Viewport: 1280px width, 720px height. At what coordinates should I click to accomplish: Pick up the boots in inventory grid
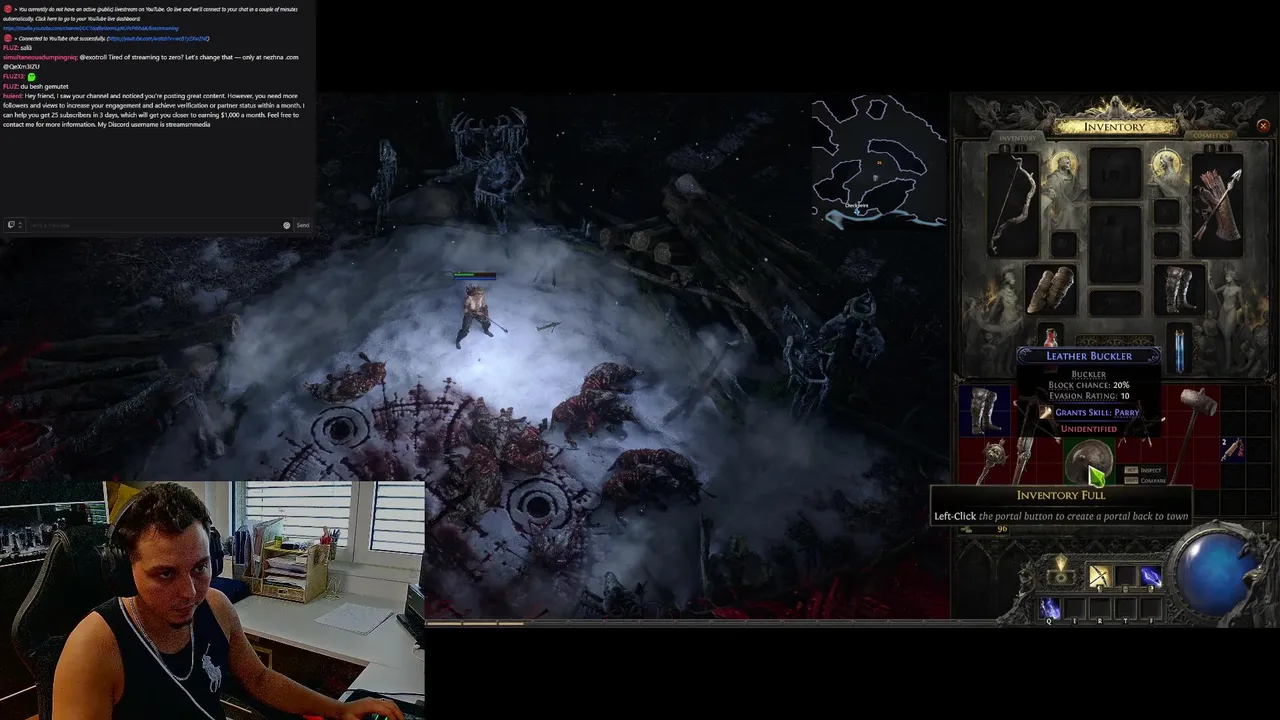pos(984,411)
